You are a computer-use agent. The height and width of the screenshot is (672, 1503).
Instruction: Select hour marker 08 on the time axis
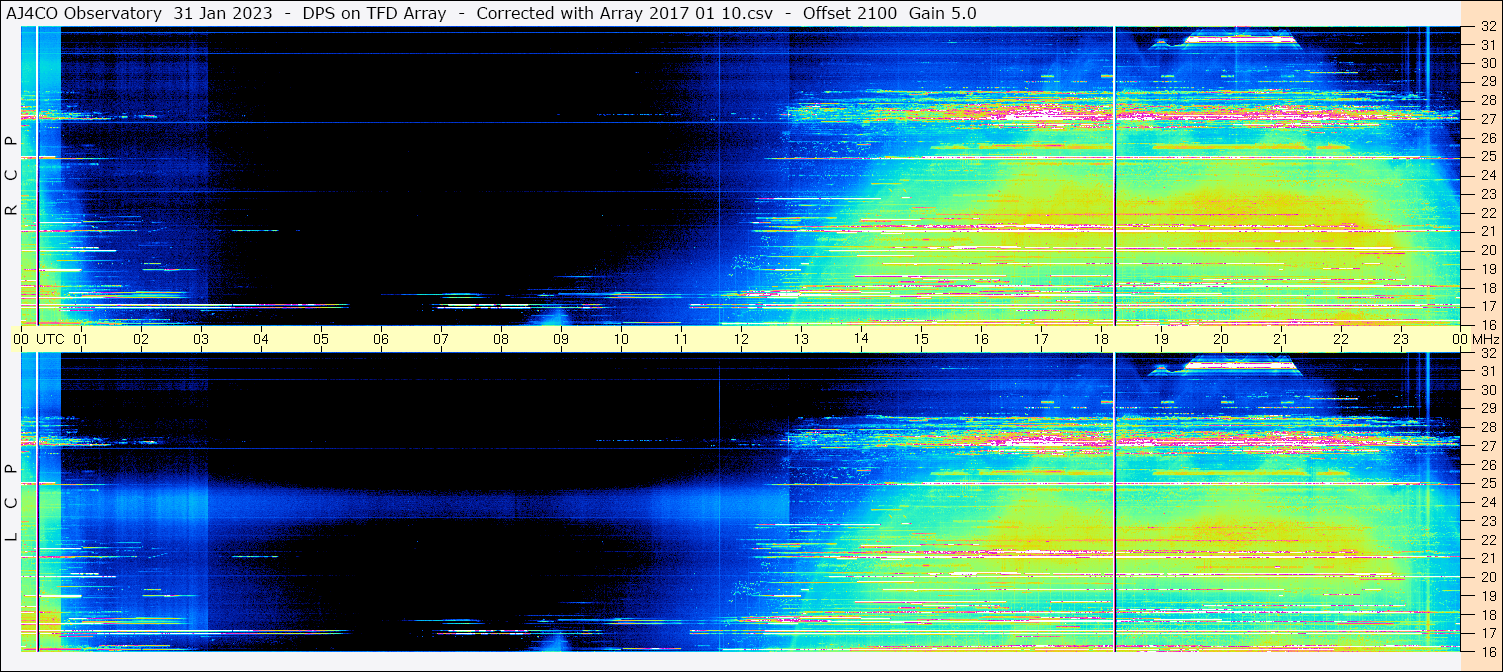pyautogui.click(x=501, y=339)
